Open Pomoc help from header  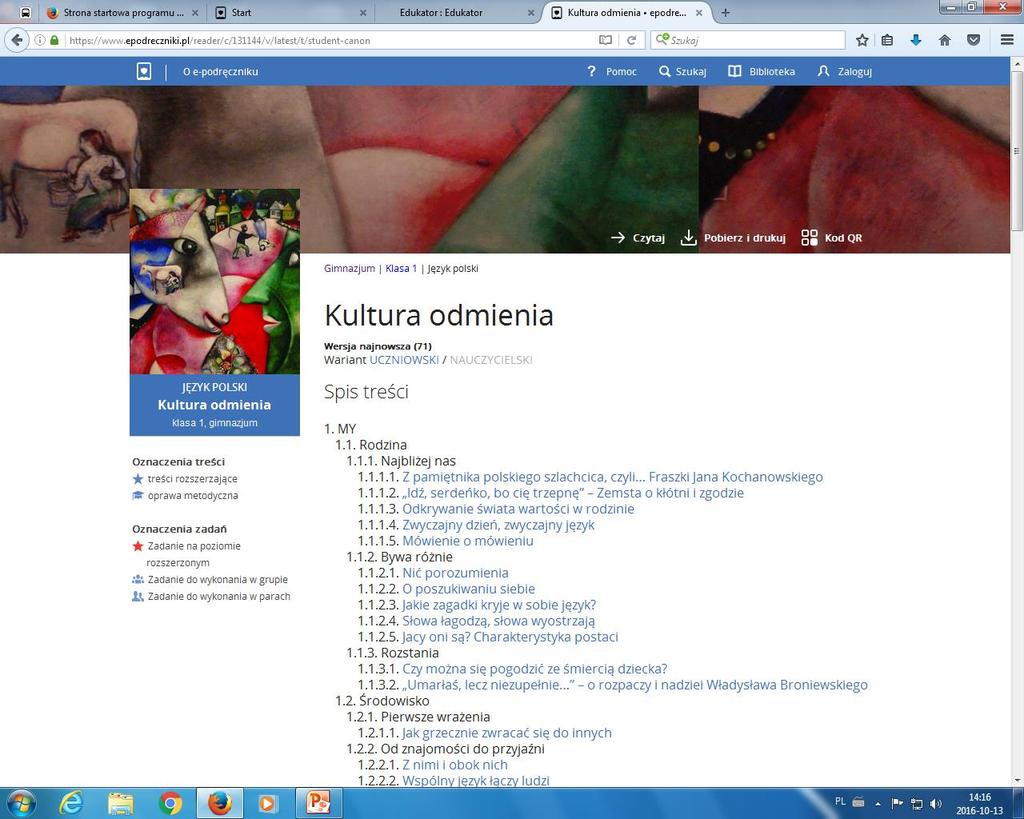pyautogui.click(x=611, y=71)
